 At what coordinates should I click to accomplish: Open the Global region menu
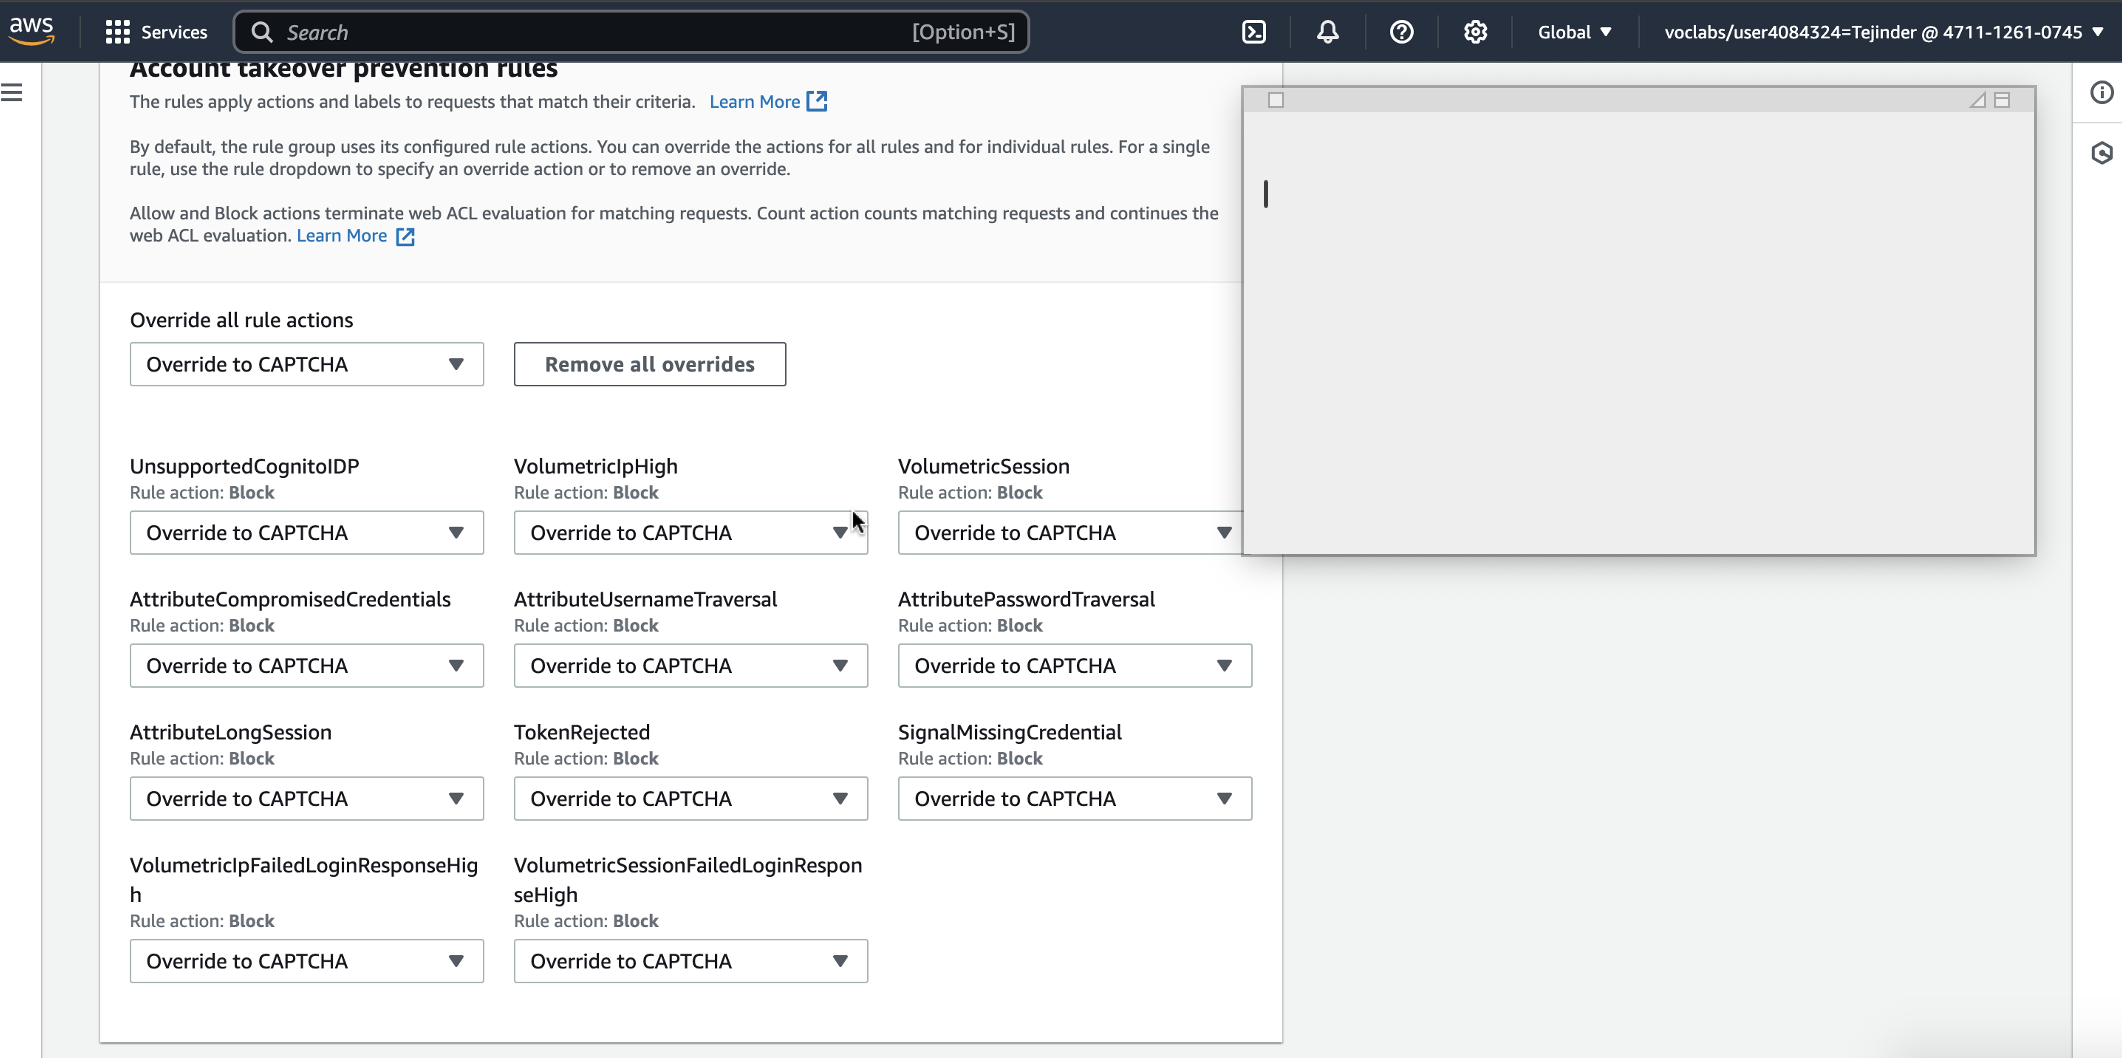coord(1575,32)
